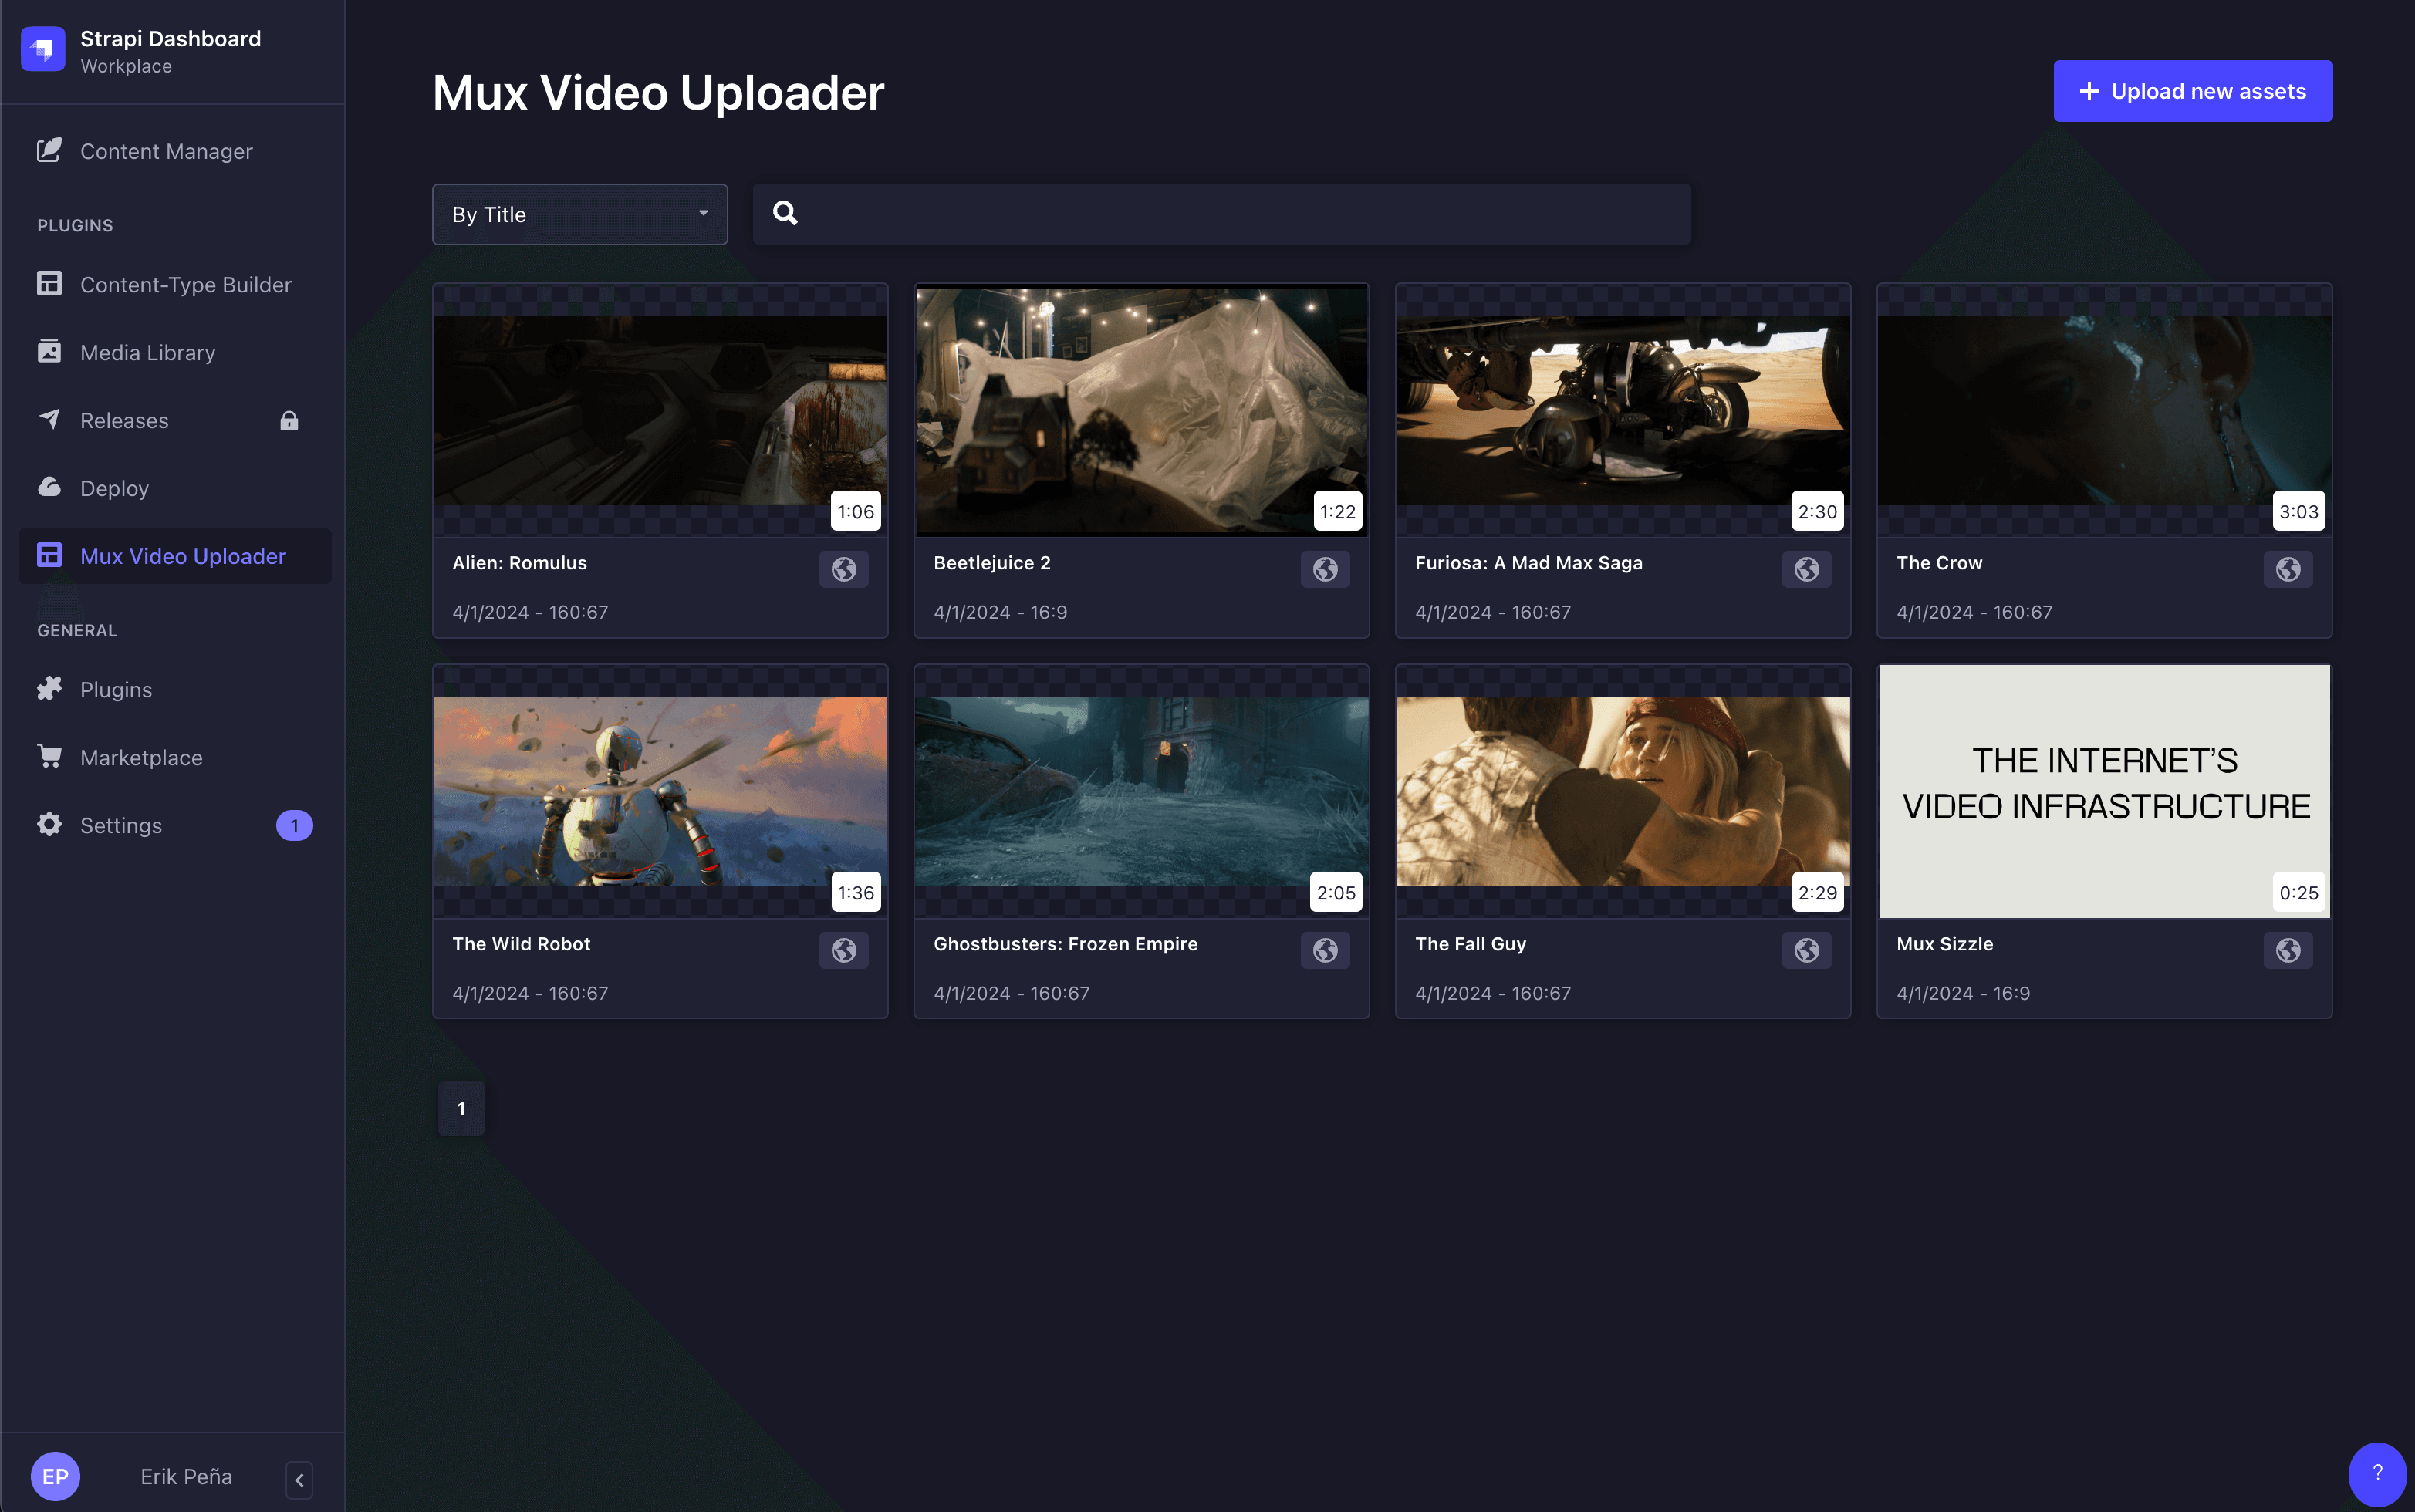Screen dimensions: 2415x1512
Task: Go to pagination page 1
Action: (x=461, y=1108)
